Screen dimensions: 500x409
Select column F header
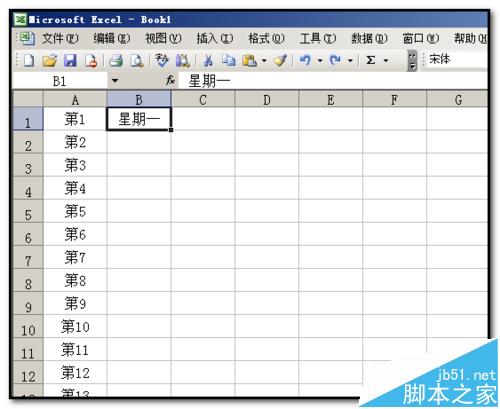394,100
